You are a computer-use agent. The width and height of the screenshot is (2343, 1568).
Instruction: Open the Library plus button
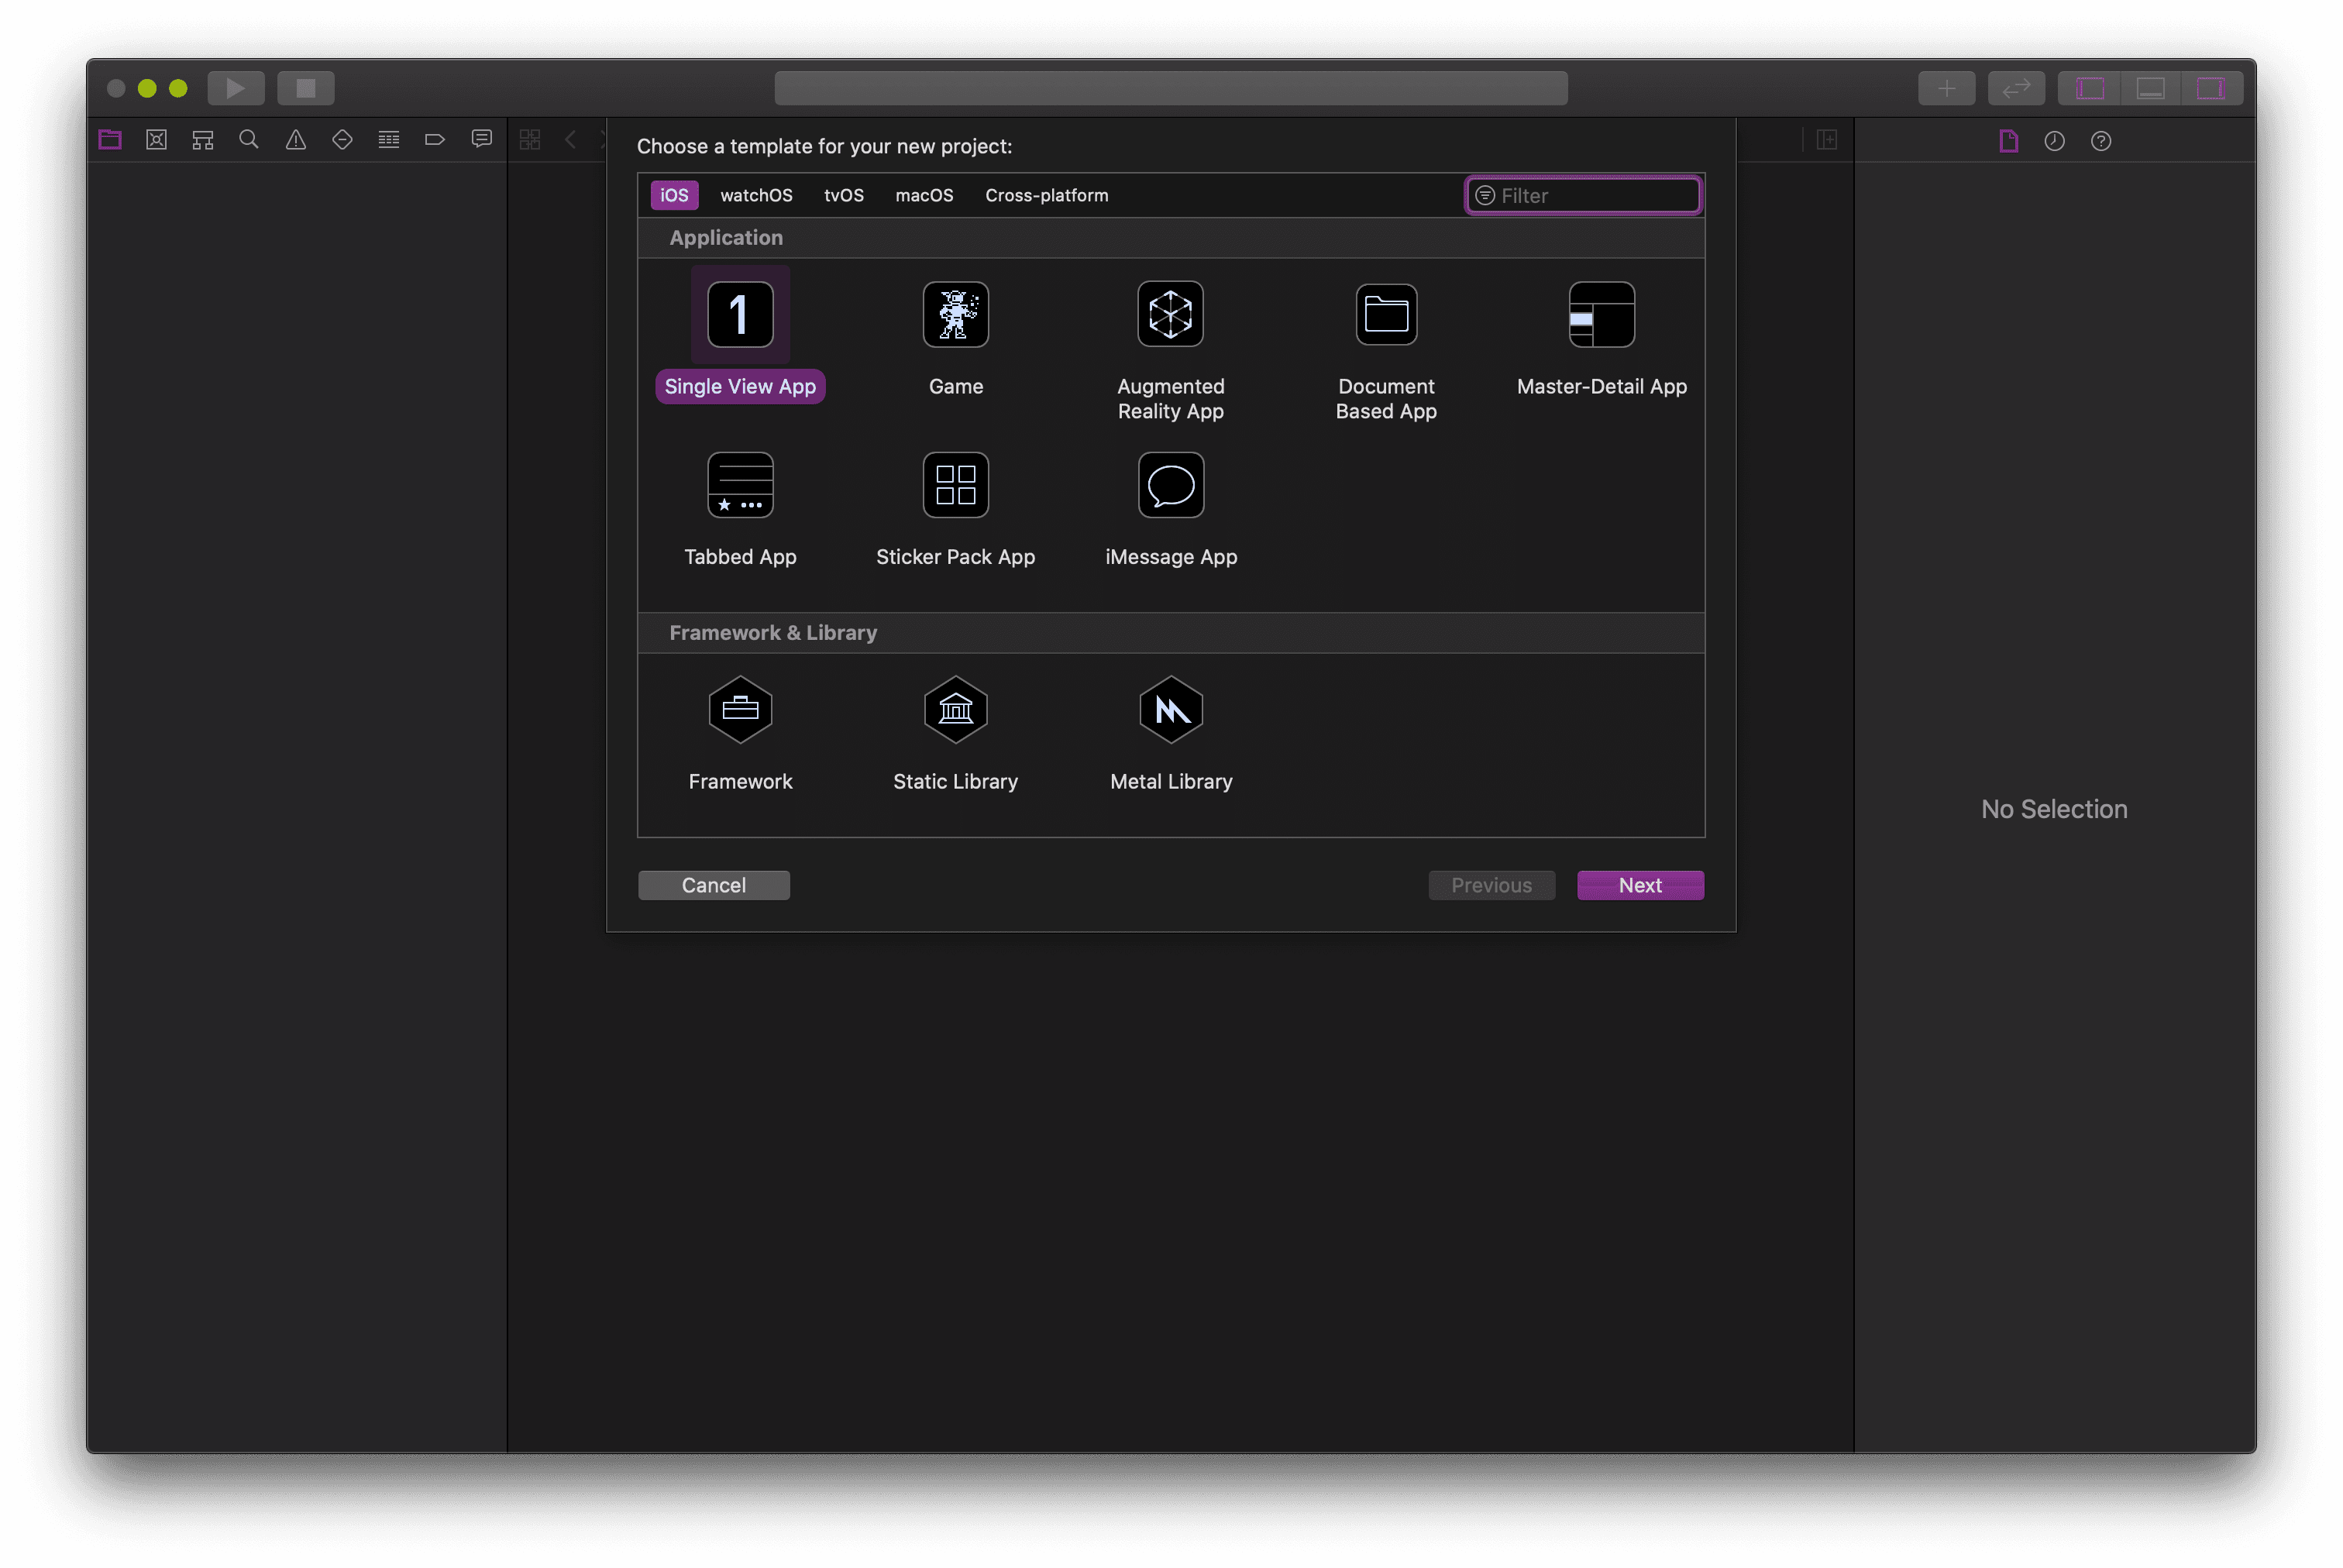tap(1946, 88)
